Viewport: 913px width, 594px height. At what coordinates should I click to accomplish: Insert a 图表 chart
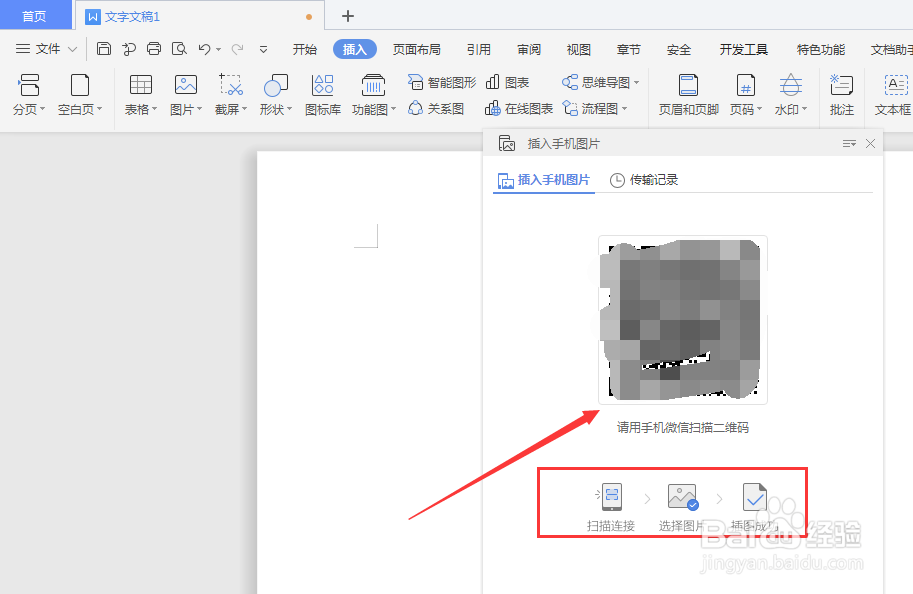(507, 83)
